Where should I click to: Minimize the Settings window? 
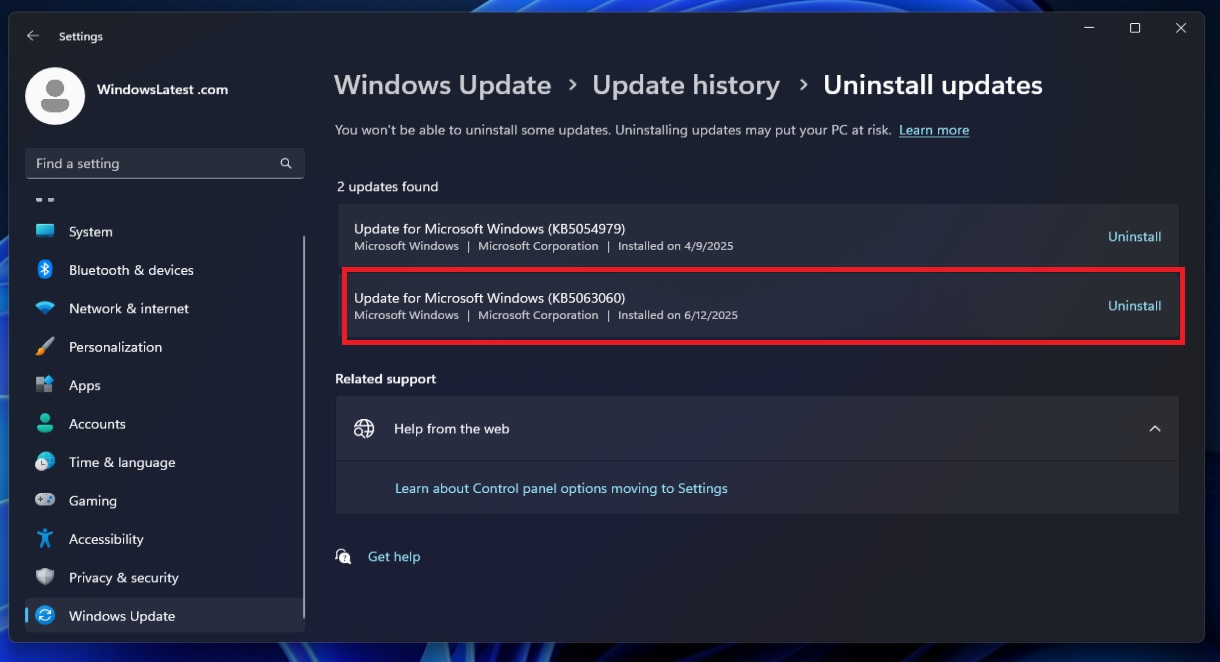point(1088,28)
